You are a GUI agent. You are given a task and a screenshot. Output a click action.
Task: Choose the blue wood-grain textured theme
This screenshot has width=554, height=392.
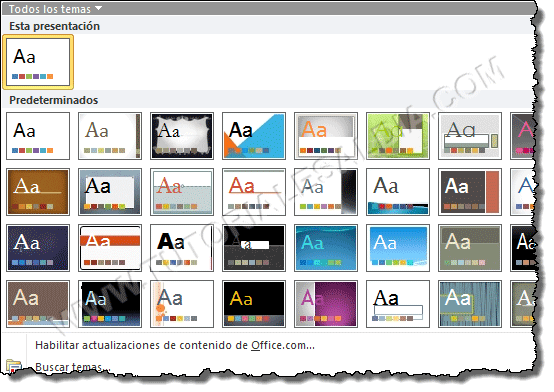470,304
